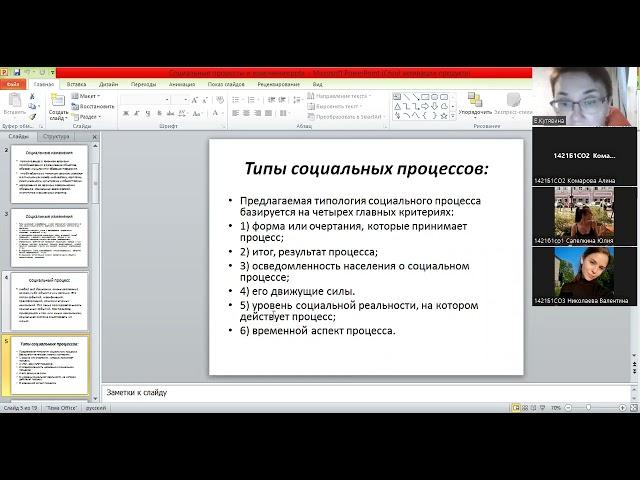The height and width of the screenshot is (480, 640).
Task: Toggle underline (Ч) formatting
Action: click(x=148, y=113)
